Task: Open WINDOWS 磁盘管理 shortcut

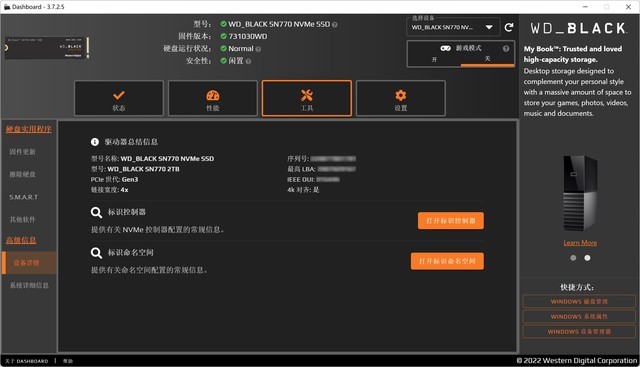Action: click(x=579, y=302)
